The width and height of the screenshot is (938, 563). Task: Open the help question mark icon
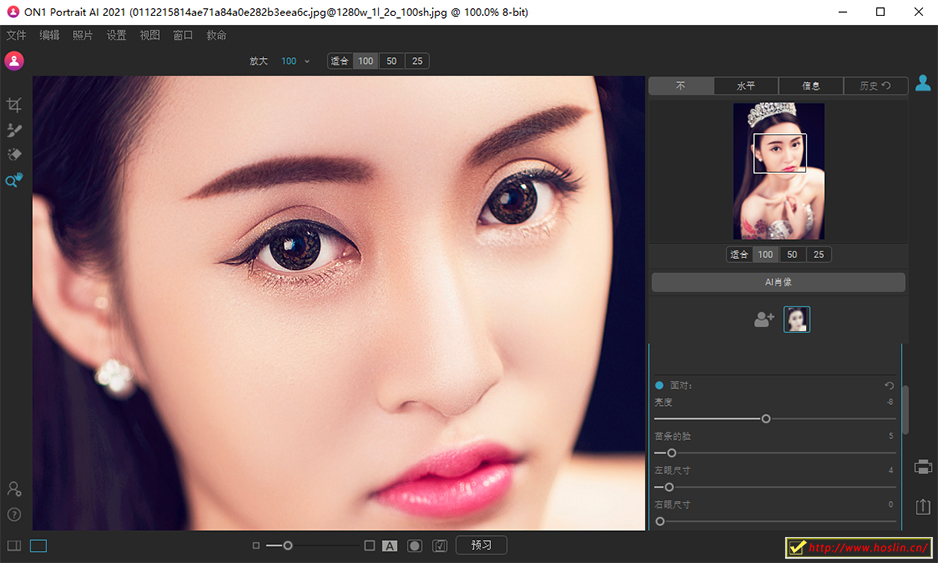coord(14,515)
